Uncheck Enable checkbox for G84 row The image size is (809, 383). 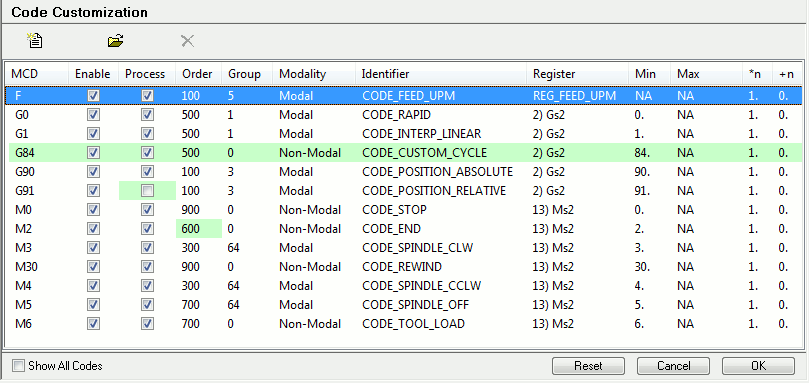(93, 153)
